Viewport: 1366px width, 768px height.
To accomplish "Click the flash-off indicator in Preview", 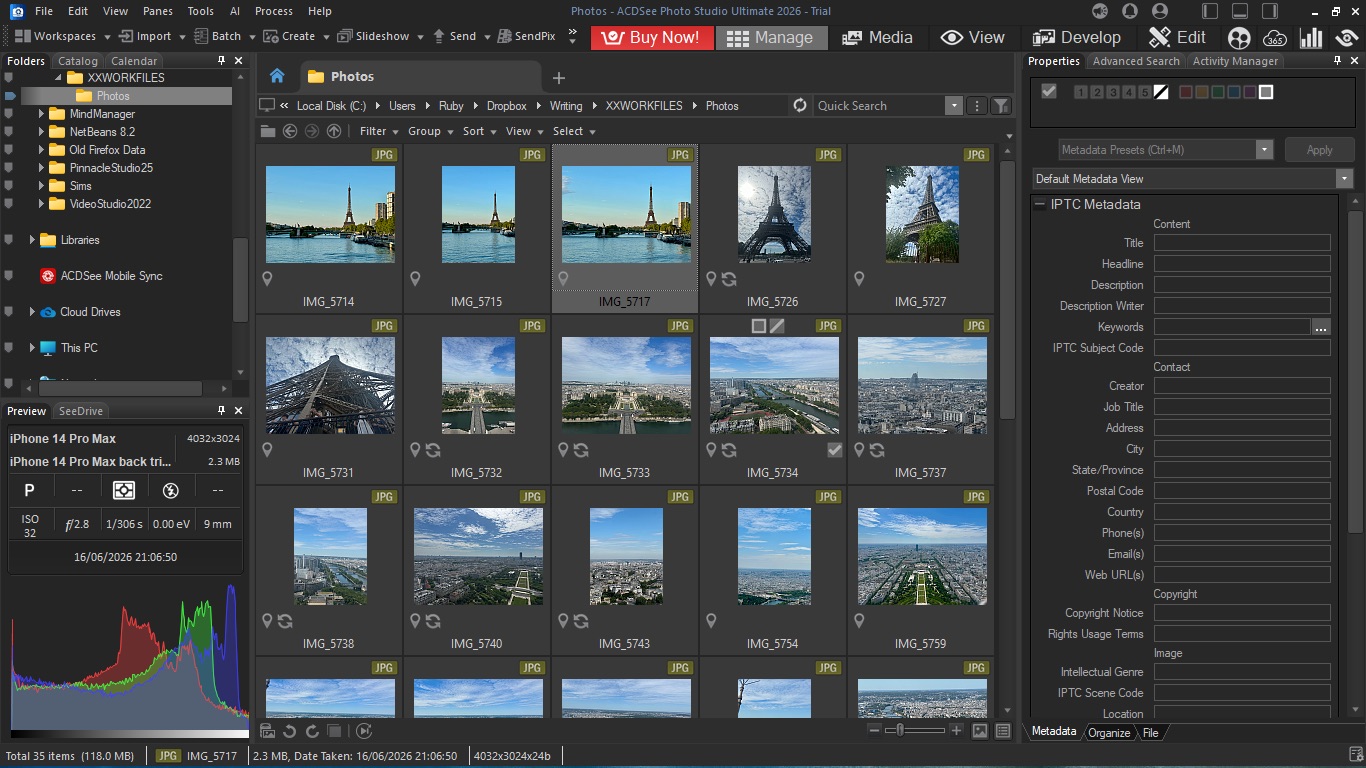I will [170, 490].
